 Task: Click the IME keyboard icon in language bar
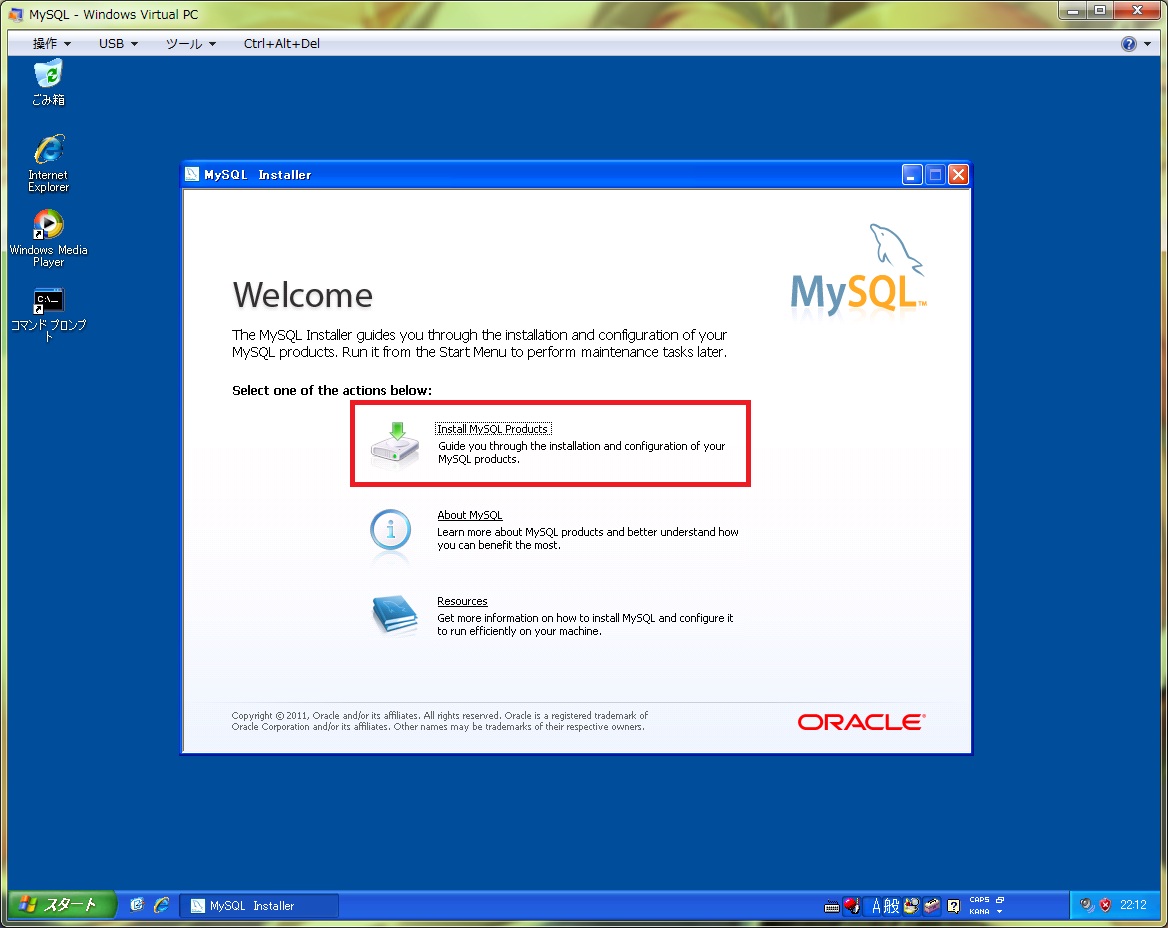click(832, 906)
